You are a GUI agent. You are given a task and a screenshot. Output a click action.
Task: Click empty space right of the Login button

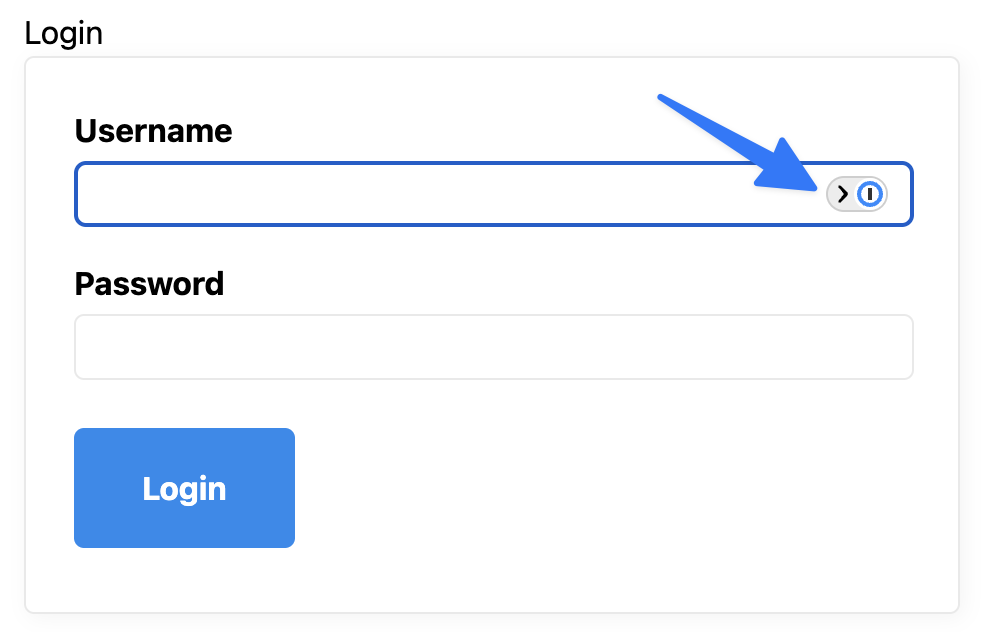click(x=600, y=488)
